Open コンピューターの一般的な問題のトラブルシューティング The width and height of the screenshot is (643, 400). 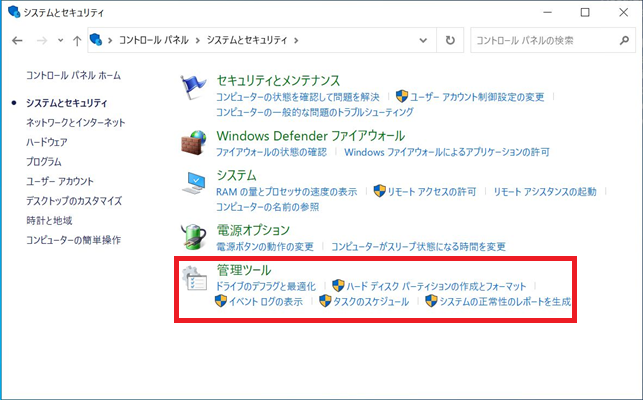pos(315,112)
